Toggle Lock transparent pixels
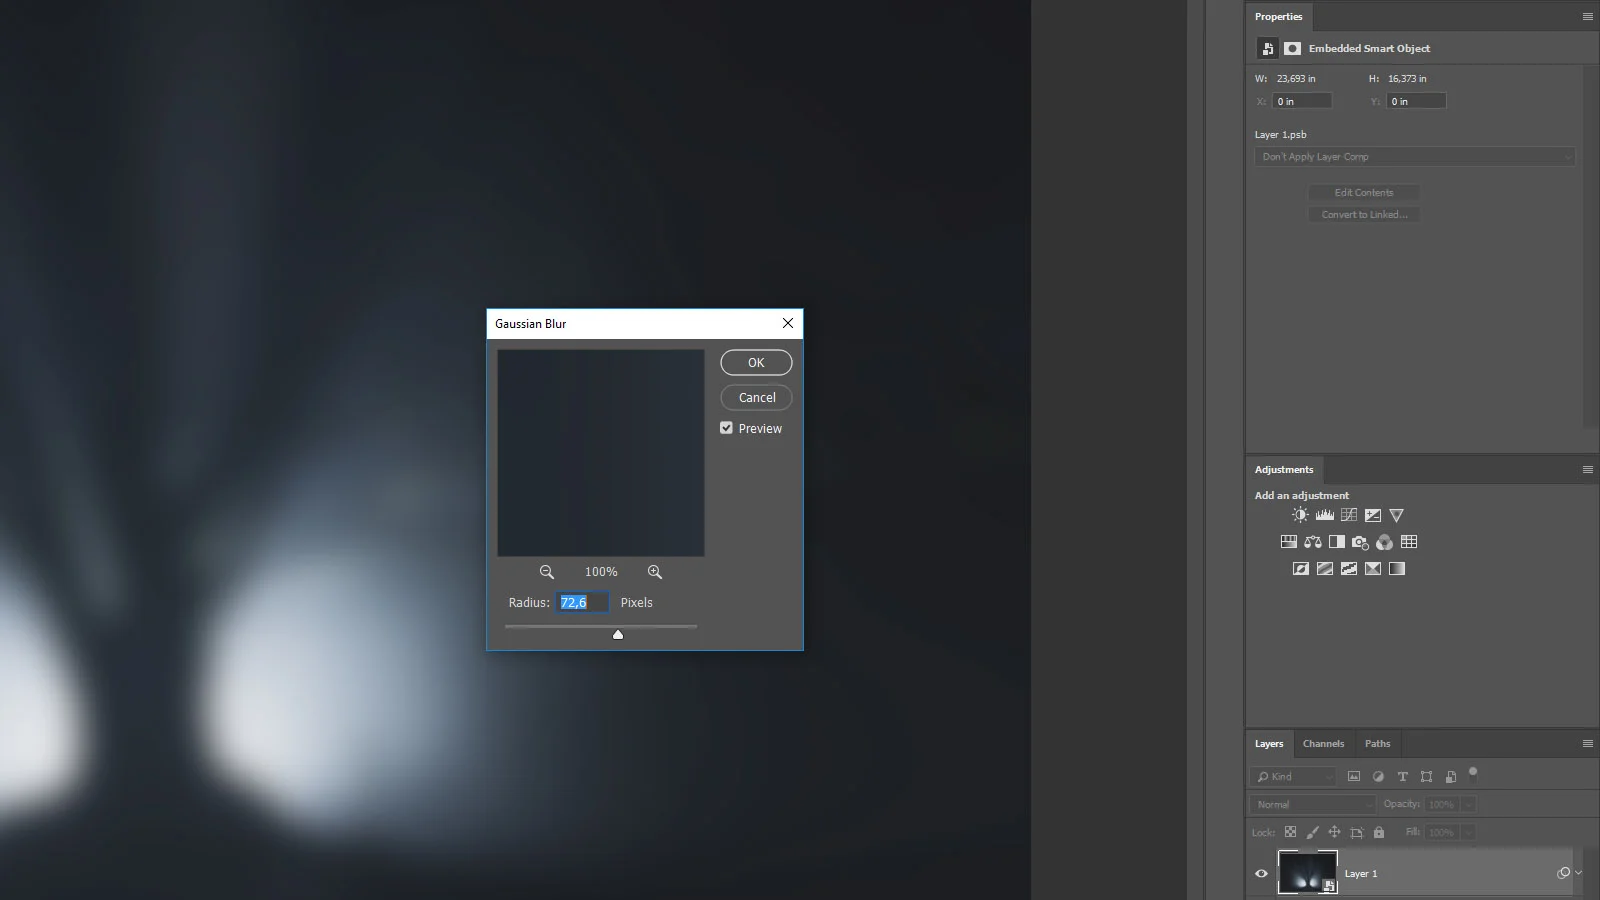The width and height of the screenshot is (1600, 900). 1290,832
